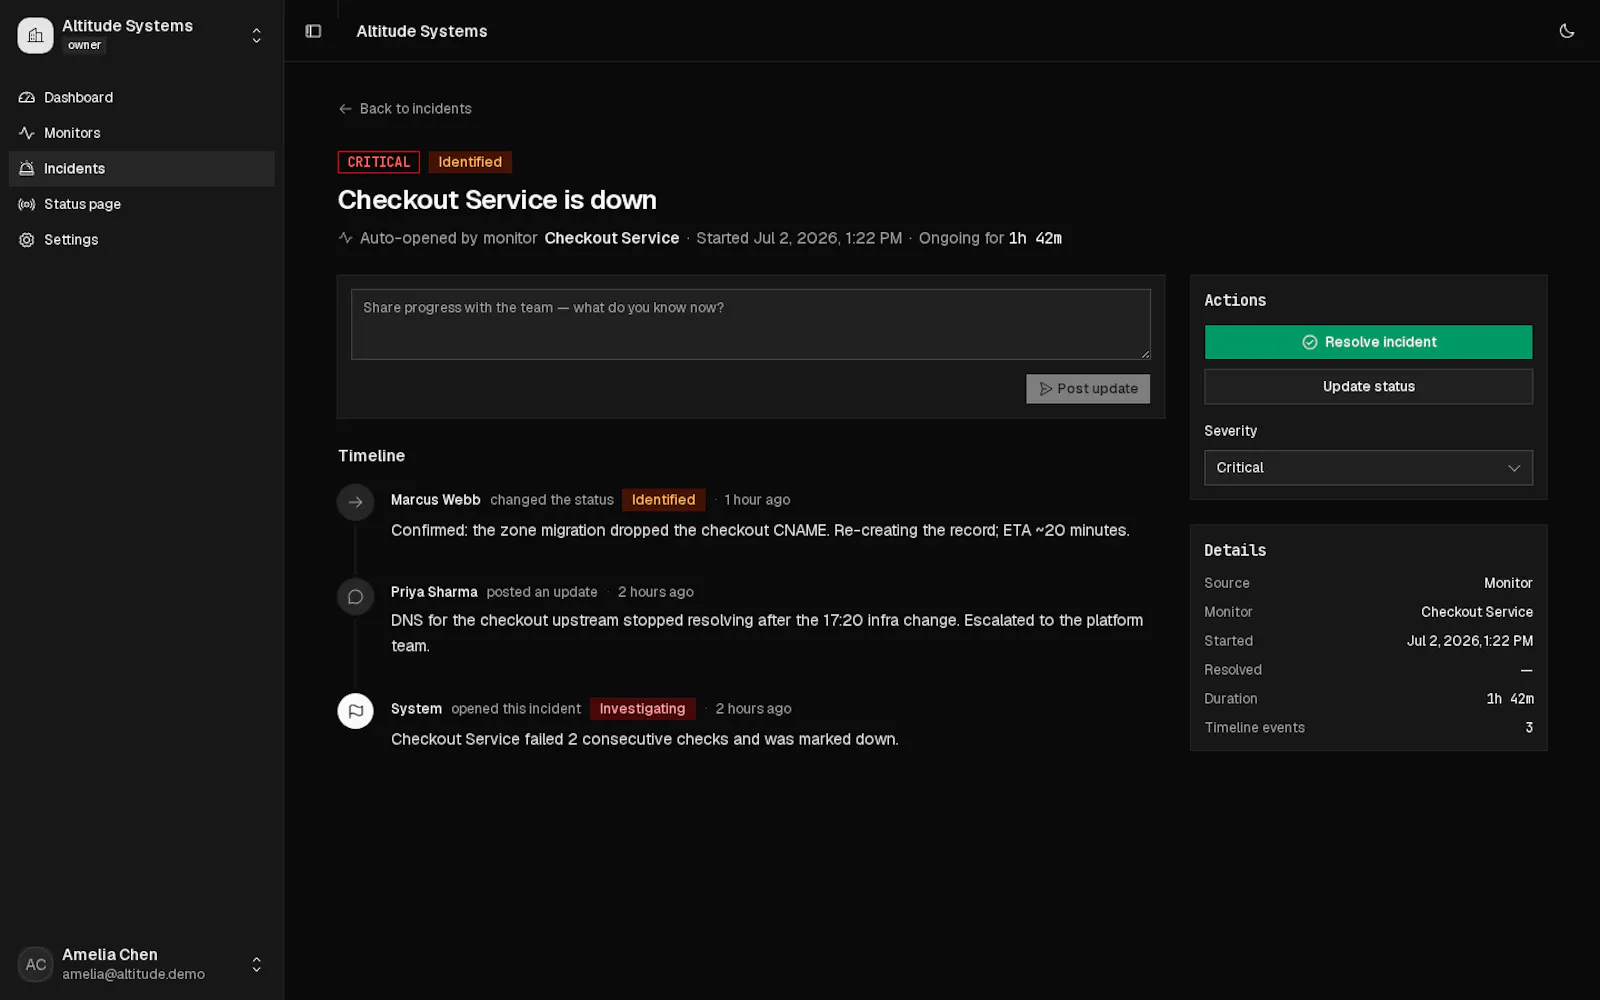Screen dimensions: 1600x1000
Task: Expand the Altitude Systems workspace switcher
Action: [256, 35]
